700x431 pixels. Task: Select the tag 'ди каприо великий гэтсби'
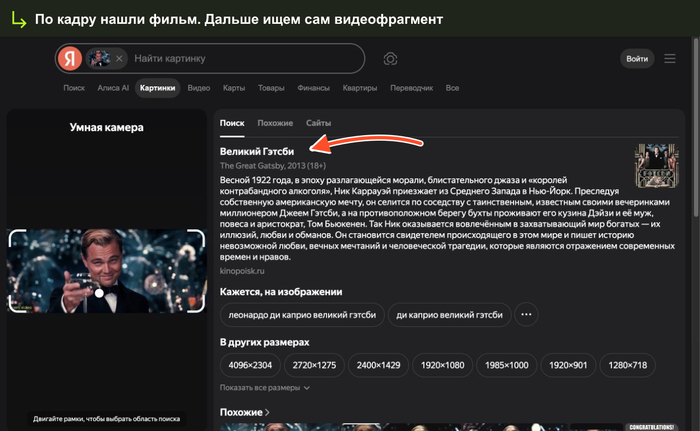[x=450, y=315]
